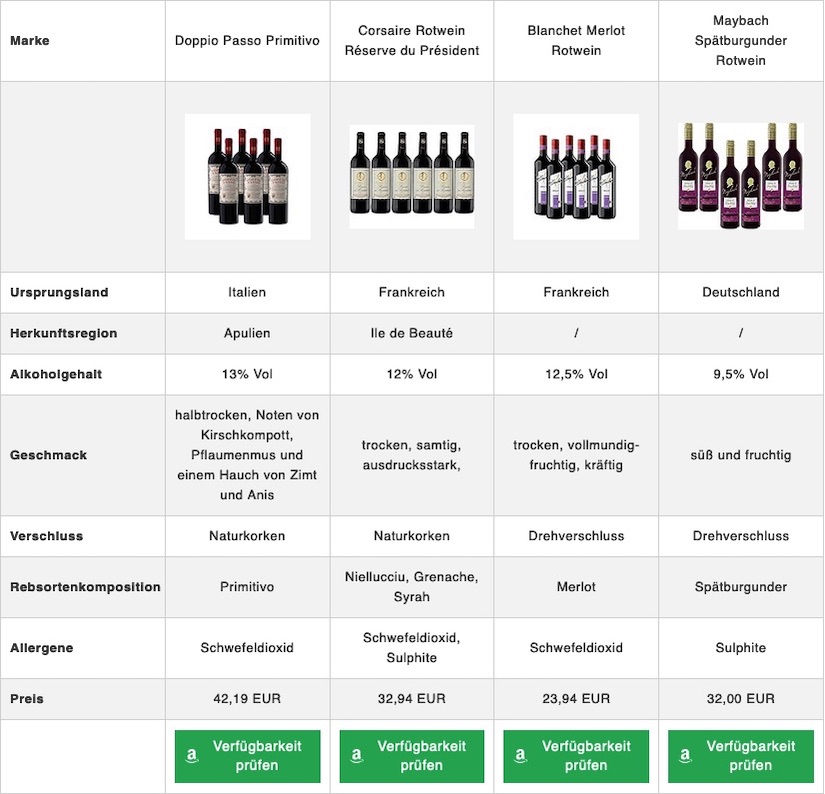Click the 'Doppio Passo Primitivo' product name
This screenshot has width=825, height=794.
point(247,41)
